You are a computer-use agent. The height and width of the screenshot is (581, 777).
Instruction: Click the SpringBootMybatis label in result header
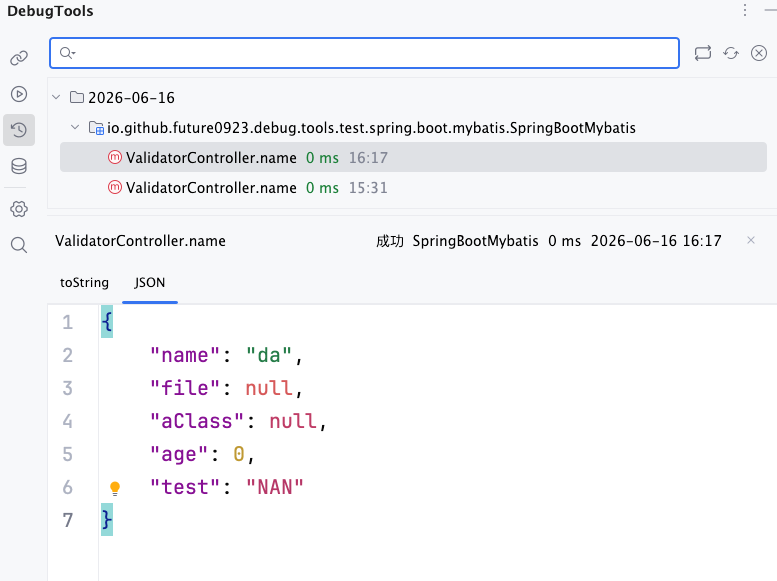click(475, 241)
